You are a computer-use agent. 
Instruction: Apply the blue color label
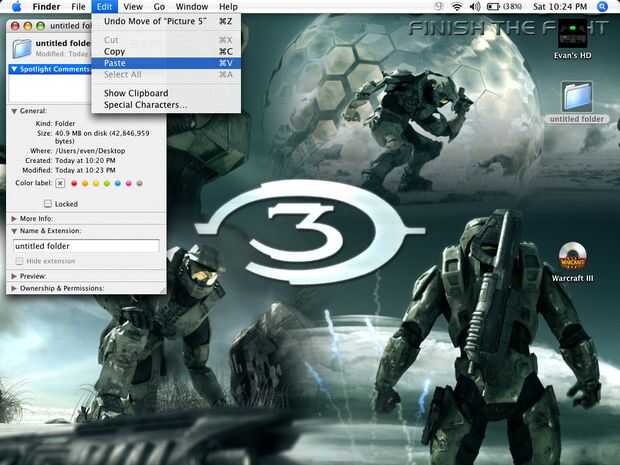(x=118, y=183)
